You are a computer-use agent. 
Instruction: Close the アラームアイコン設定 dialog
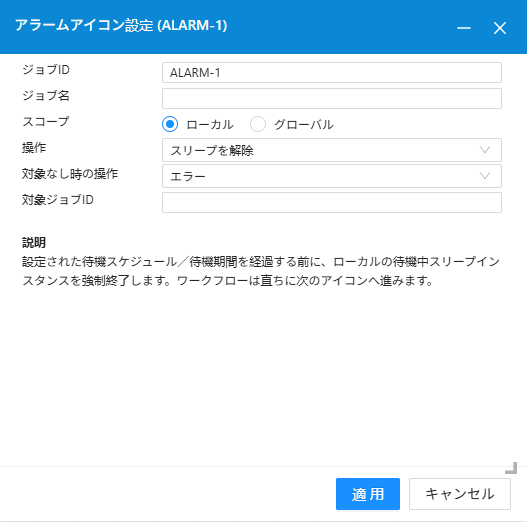tap(500, 28)
